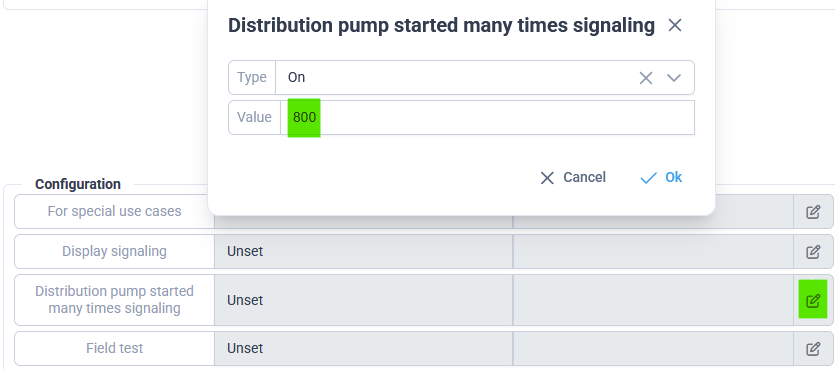Click the Type field label in dialog
This screenshot has height=369, width=835.
(x=252, y=78)
